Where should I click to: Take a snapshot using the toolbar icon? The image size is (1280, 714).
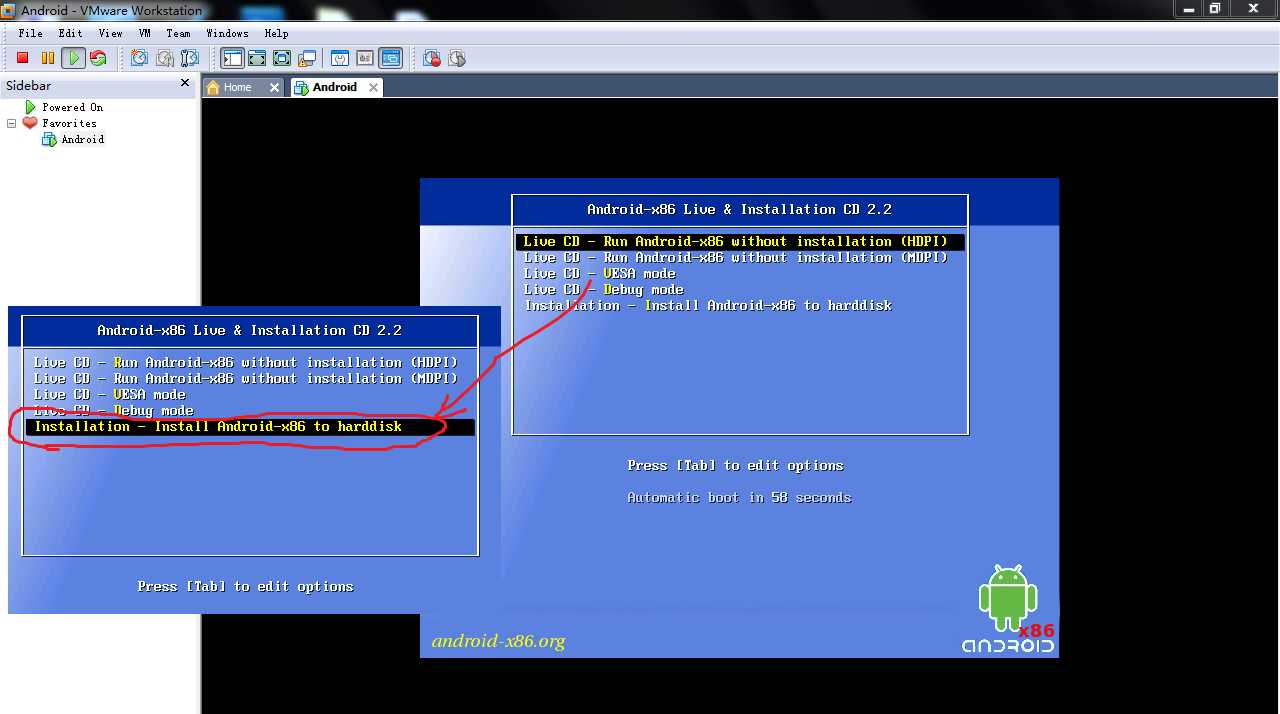[x=140, y=58]
